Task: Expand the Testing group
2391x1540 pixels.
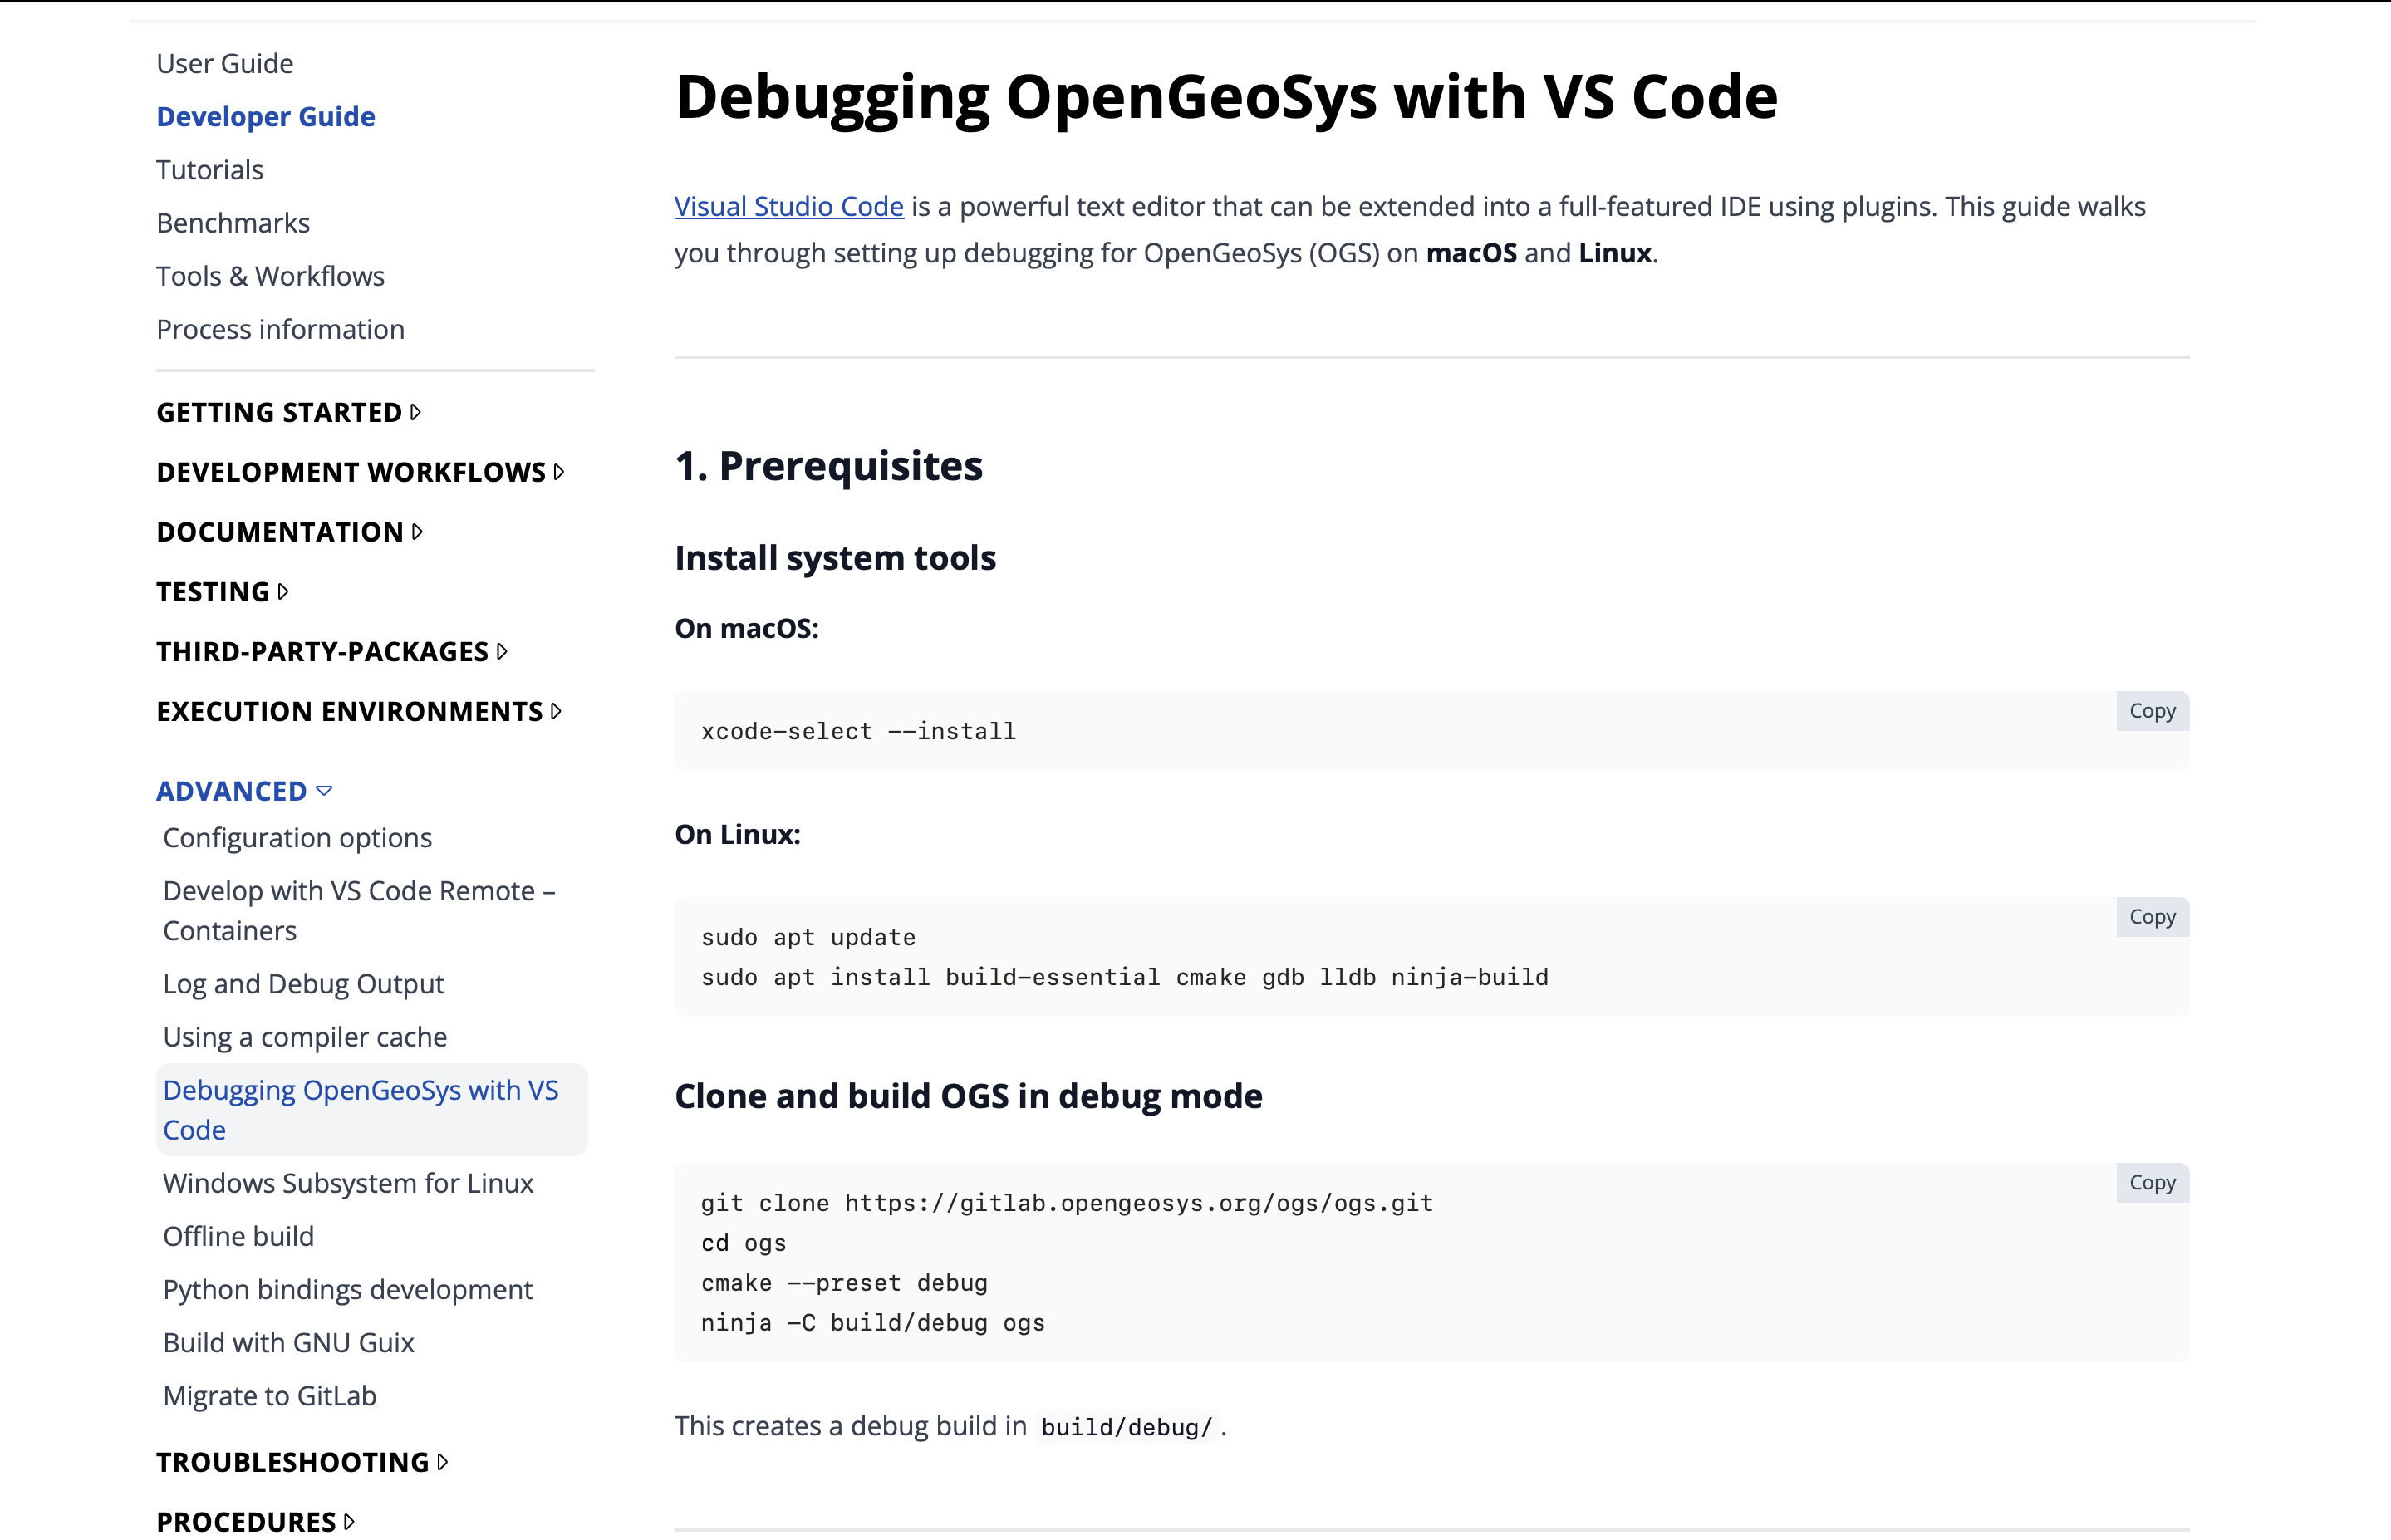Action: point(223,592)
